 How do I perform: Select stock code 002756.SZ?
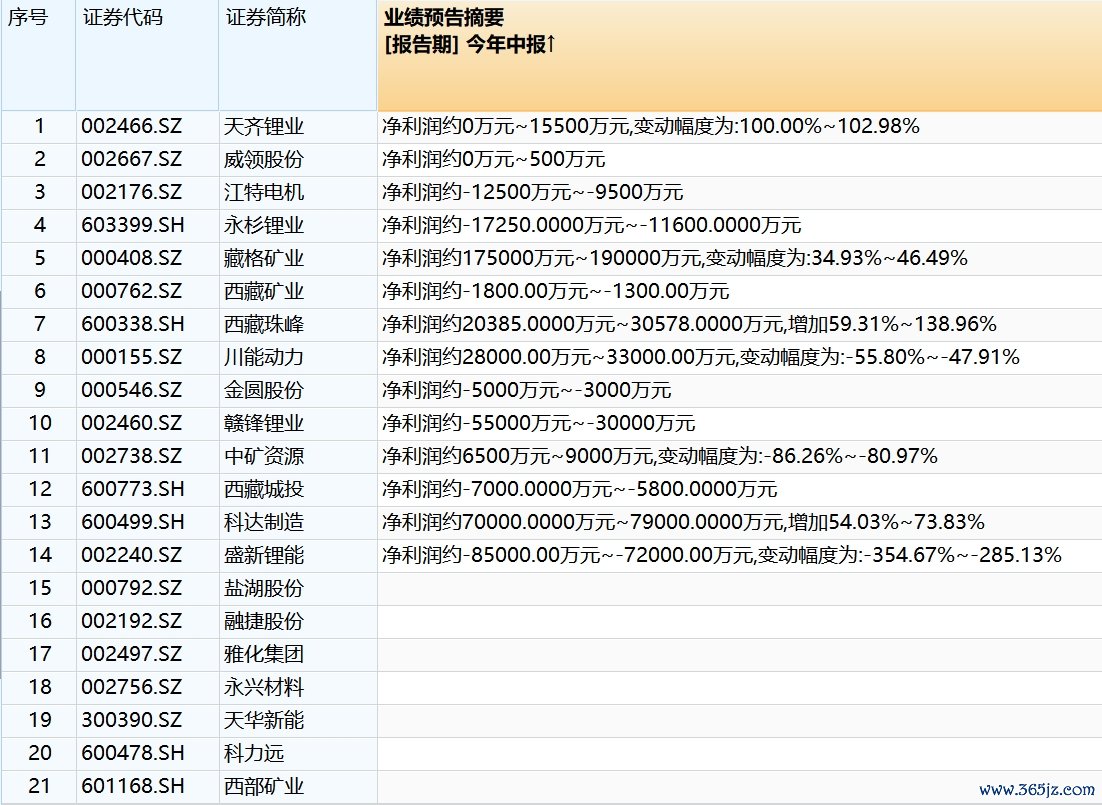(131, 687)
